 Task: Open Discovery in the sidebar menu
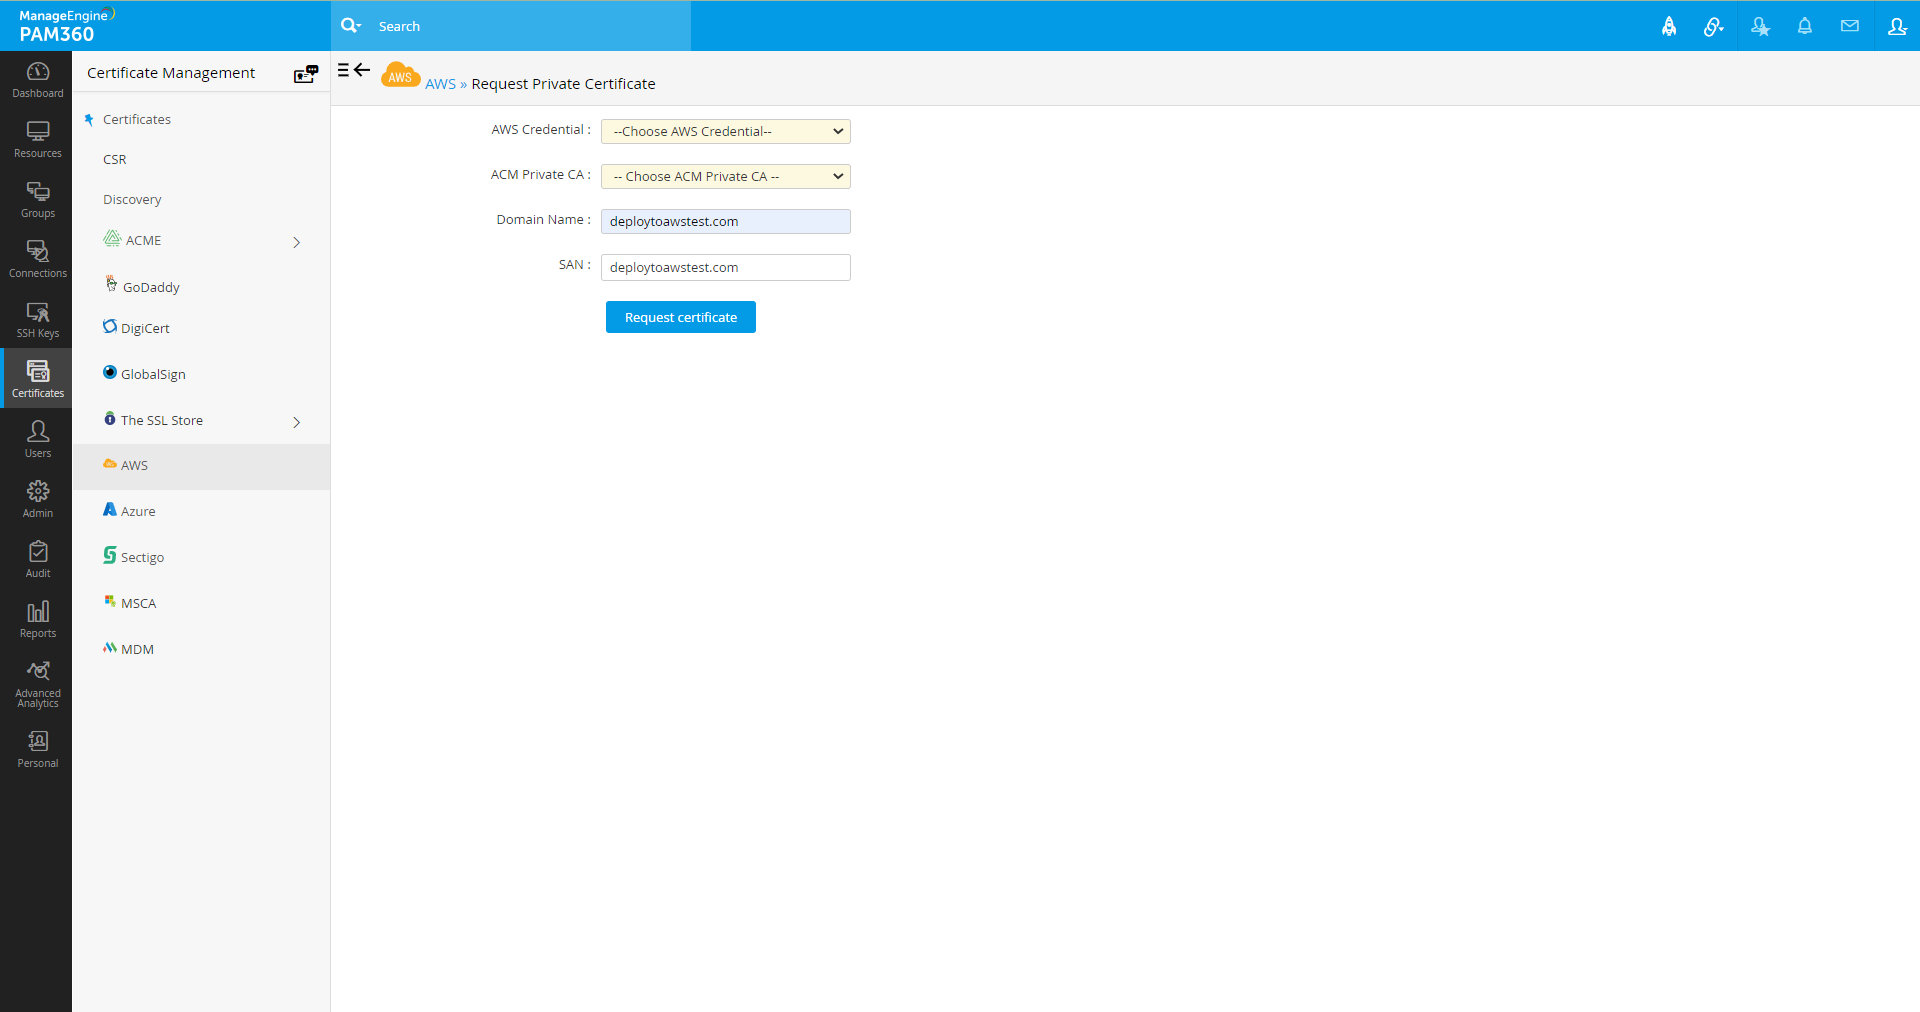point(132,199)
